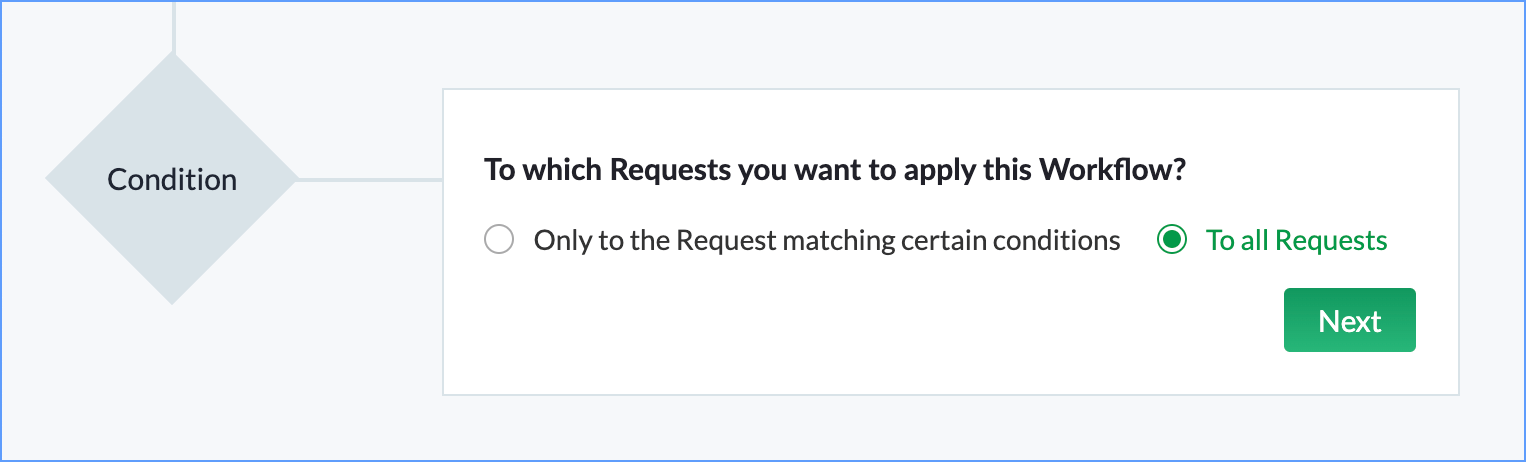Click the green dot inside the selected radio
Viewport: 1526px width, 462px height.
[x=1171, y=240]
